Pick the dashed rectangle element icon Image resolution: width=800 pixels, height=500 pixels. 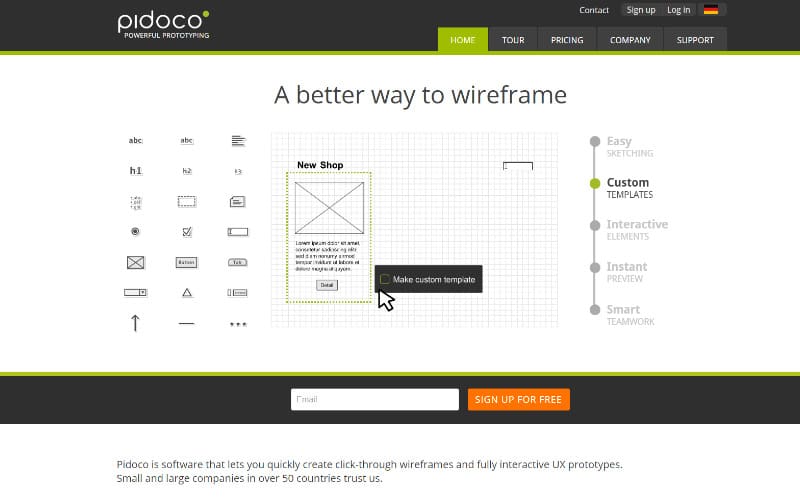point(186,201)
